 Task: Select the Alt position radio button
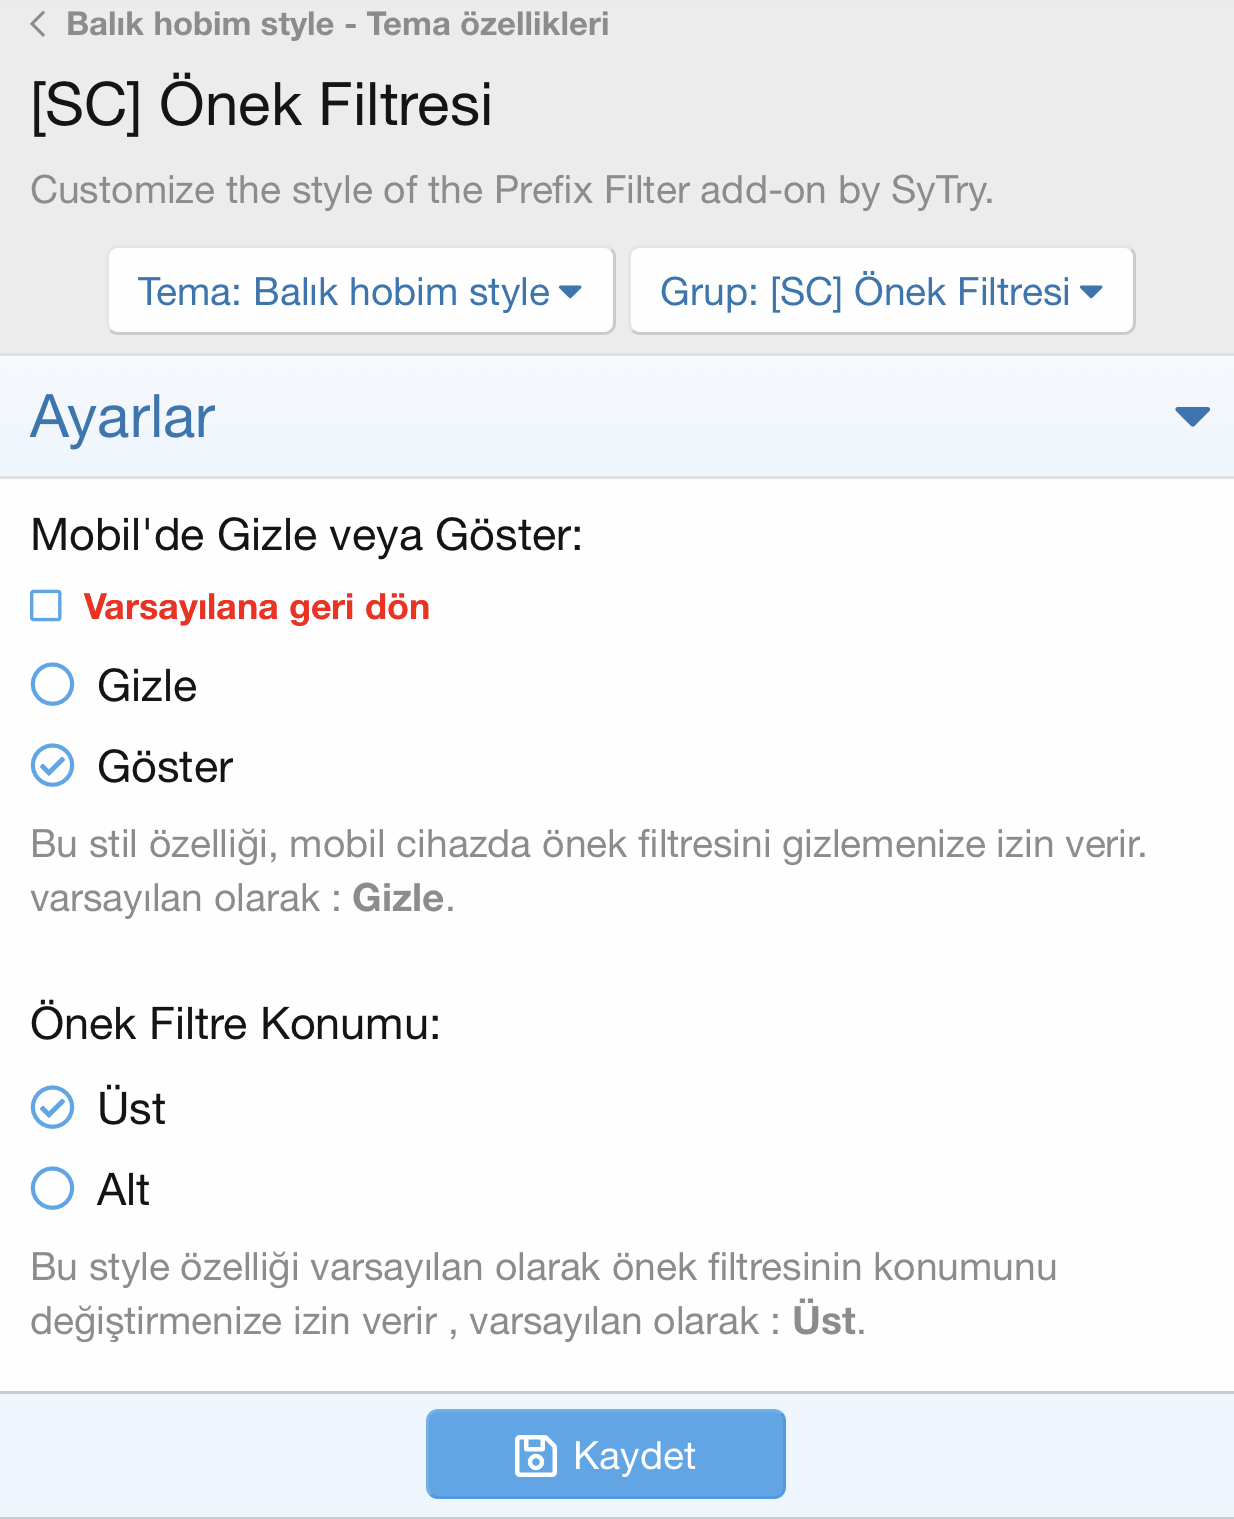coord(53,1188)
